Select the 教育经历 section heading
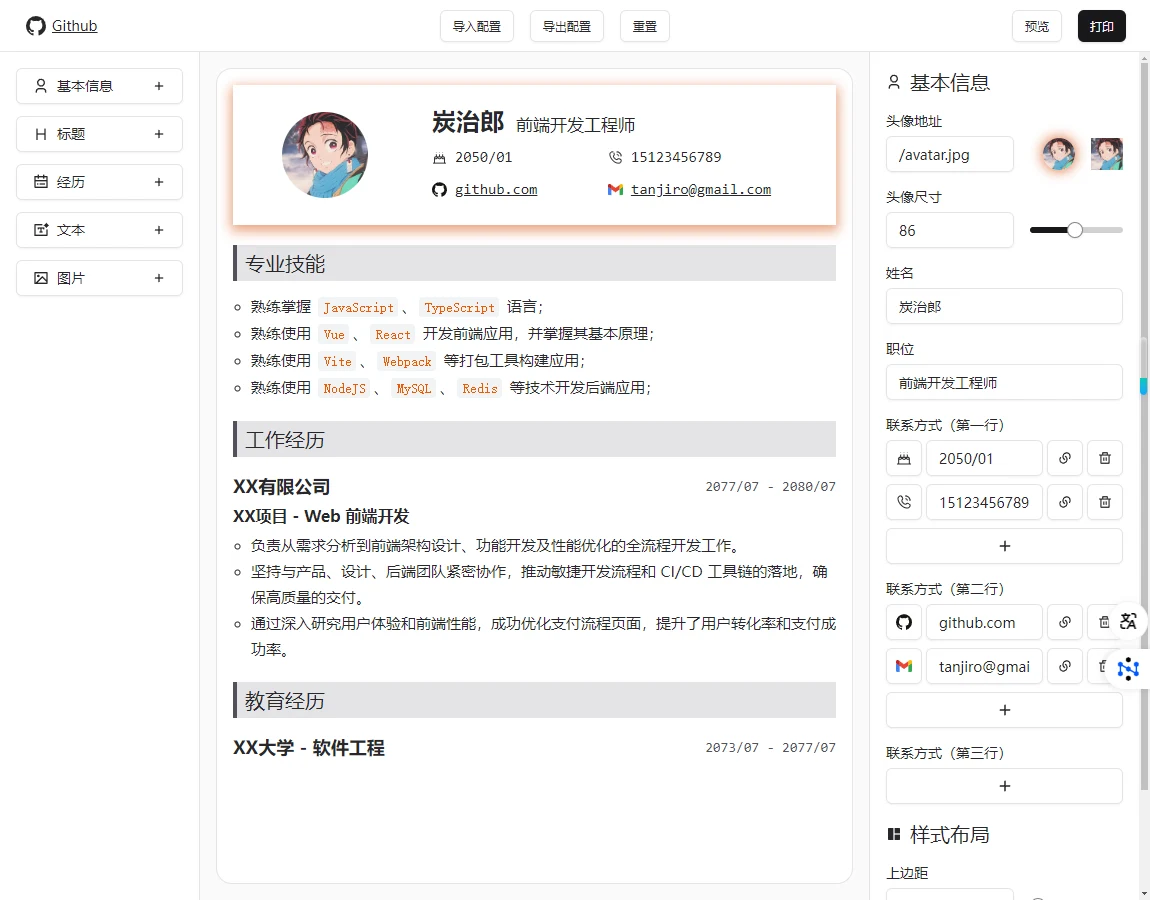Image resolution: width=1150 pixels, height=900 pixels. [534, 700]
